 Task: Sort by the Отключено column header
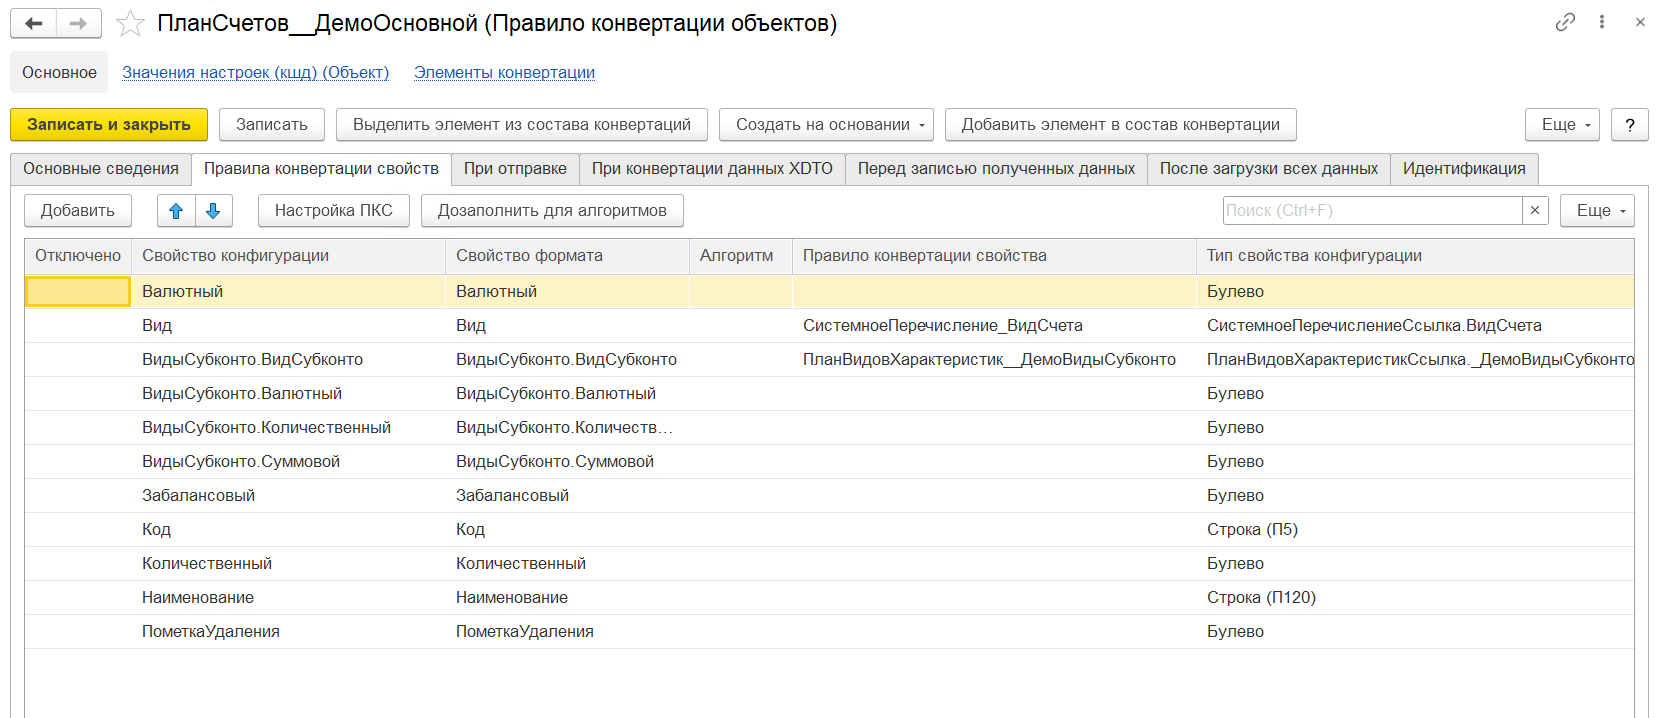[78, 256]
